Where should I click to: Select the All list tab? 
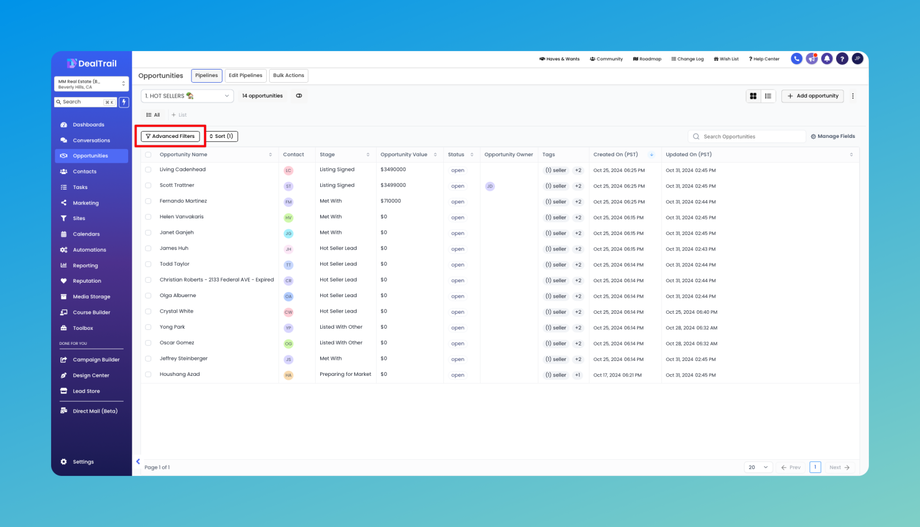[153, 115]
